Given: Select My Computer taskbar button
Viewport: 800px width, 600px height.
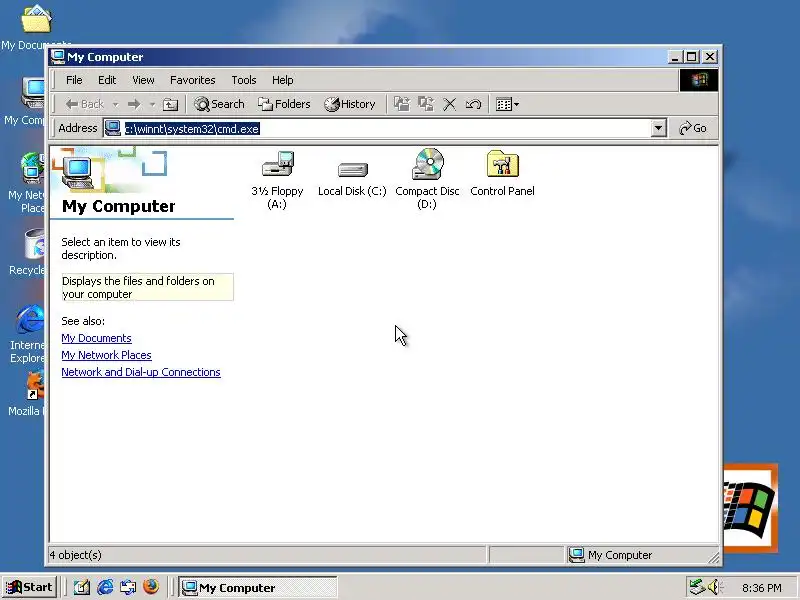Looking at the screenshot, I should pyautogui.click(x=258, y=587).
